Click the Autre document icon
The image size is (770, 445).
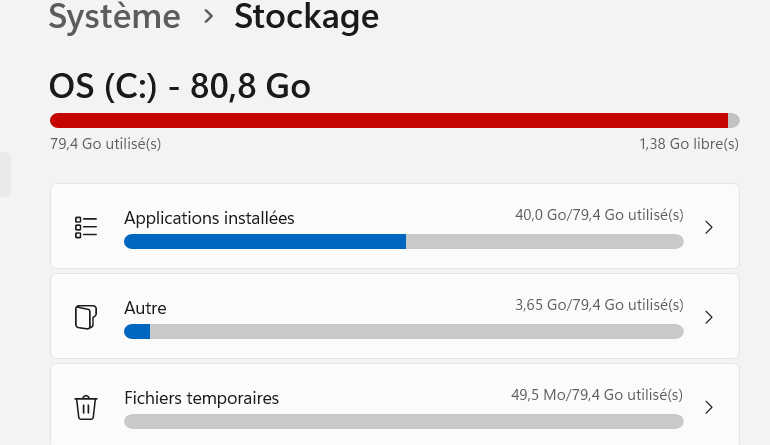(86, 317)
